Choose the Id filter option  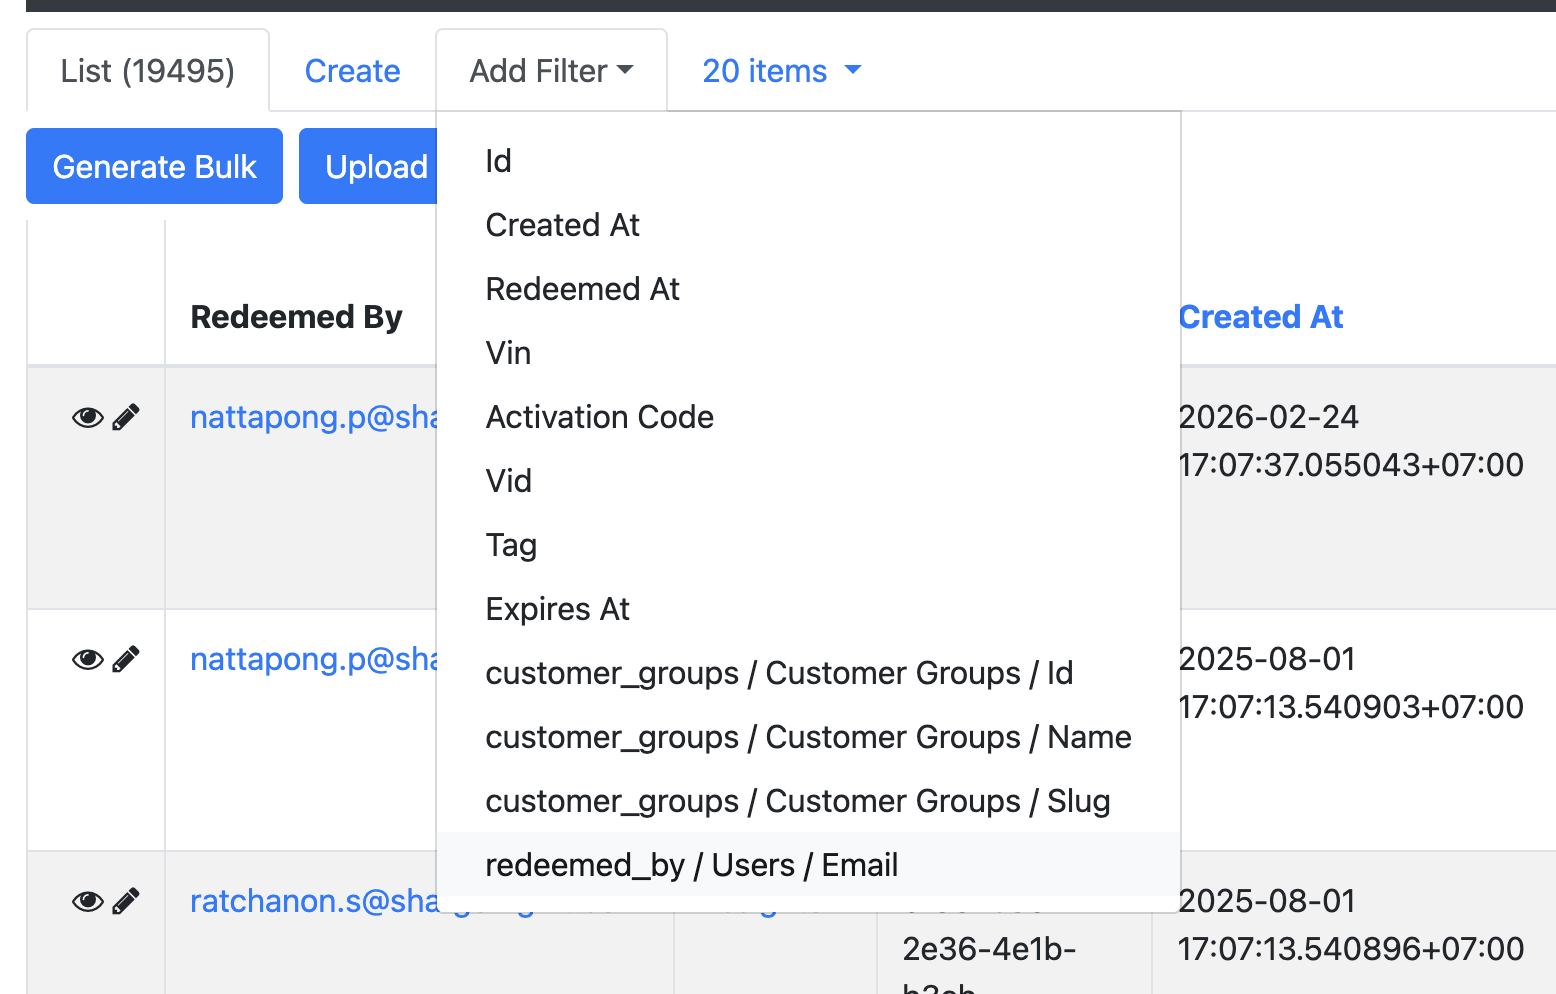[x=498, y=161]
